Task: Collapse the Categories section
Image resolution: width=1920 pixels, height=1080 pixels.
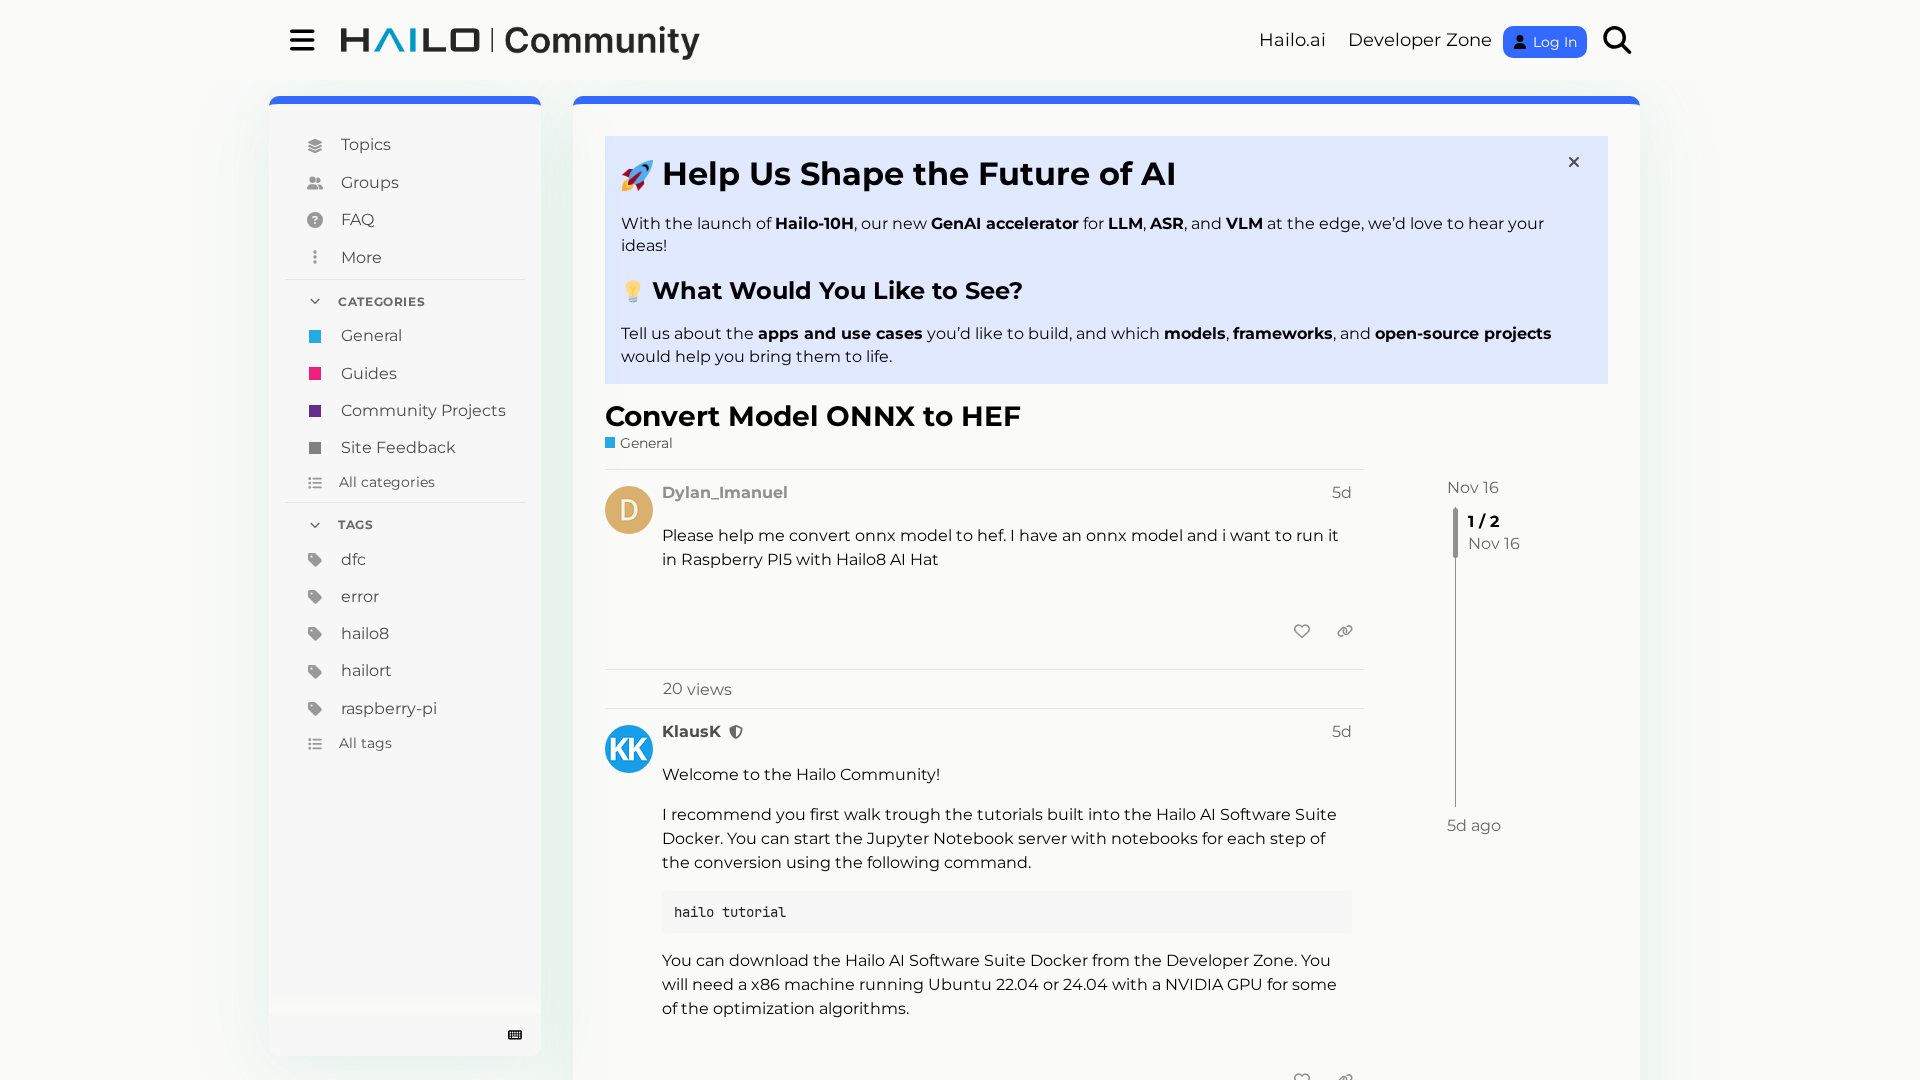Action: (x=315, y=301)
